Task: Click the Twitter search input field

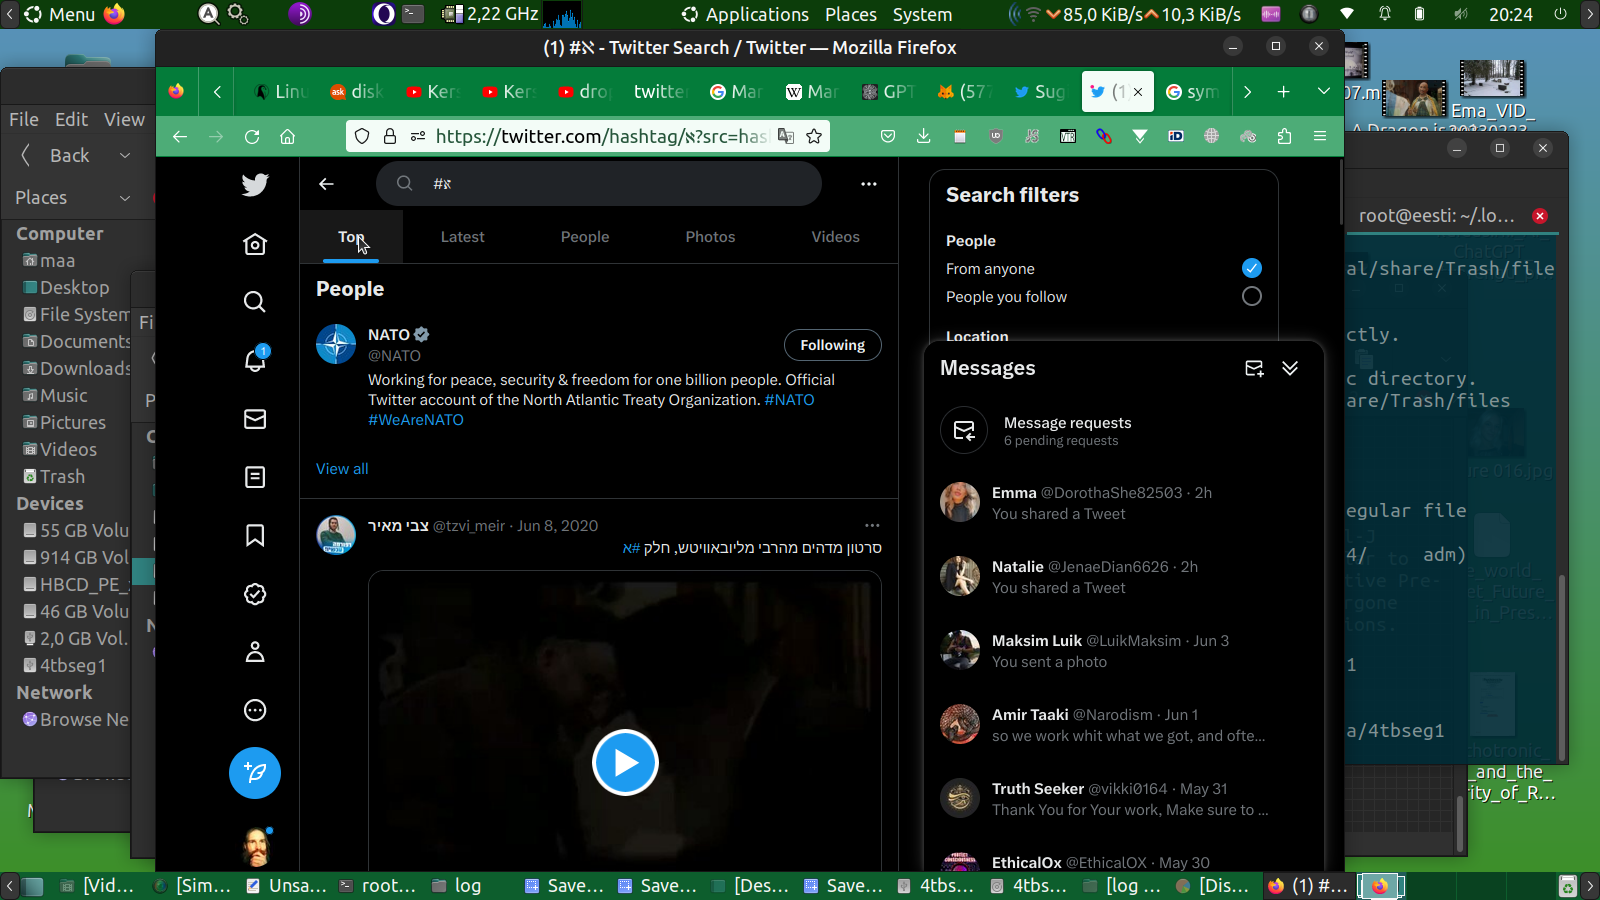Action: (x=599, y=184)
